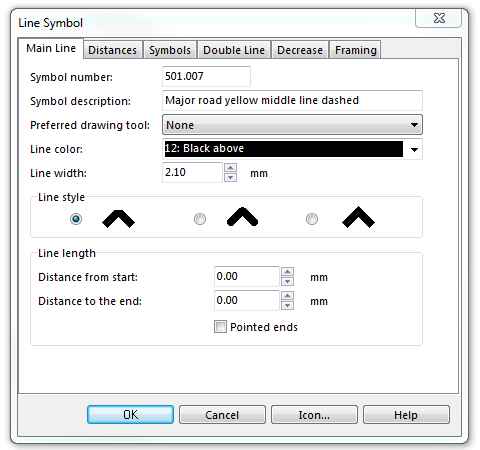The height and width of the screenshot is (450, 480).
Task: Switch to the Distances tab
Action: tap(113, 50)
